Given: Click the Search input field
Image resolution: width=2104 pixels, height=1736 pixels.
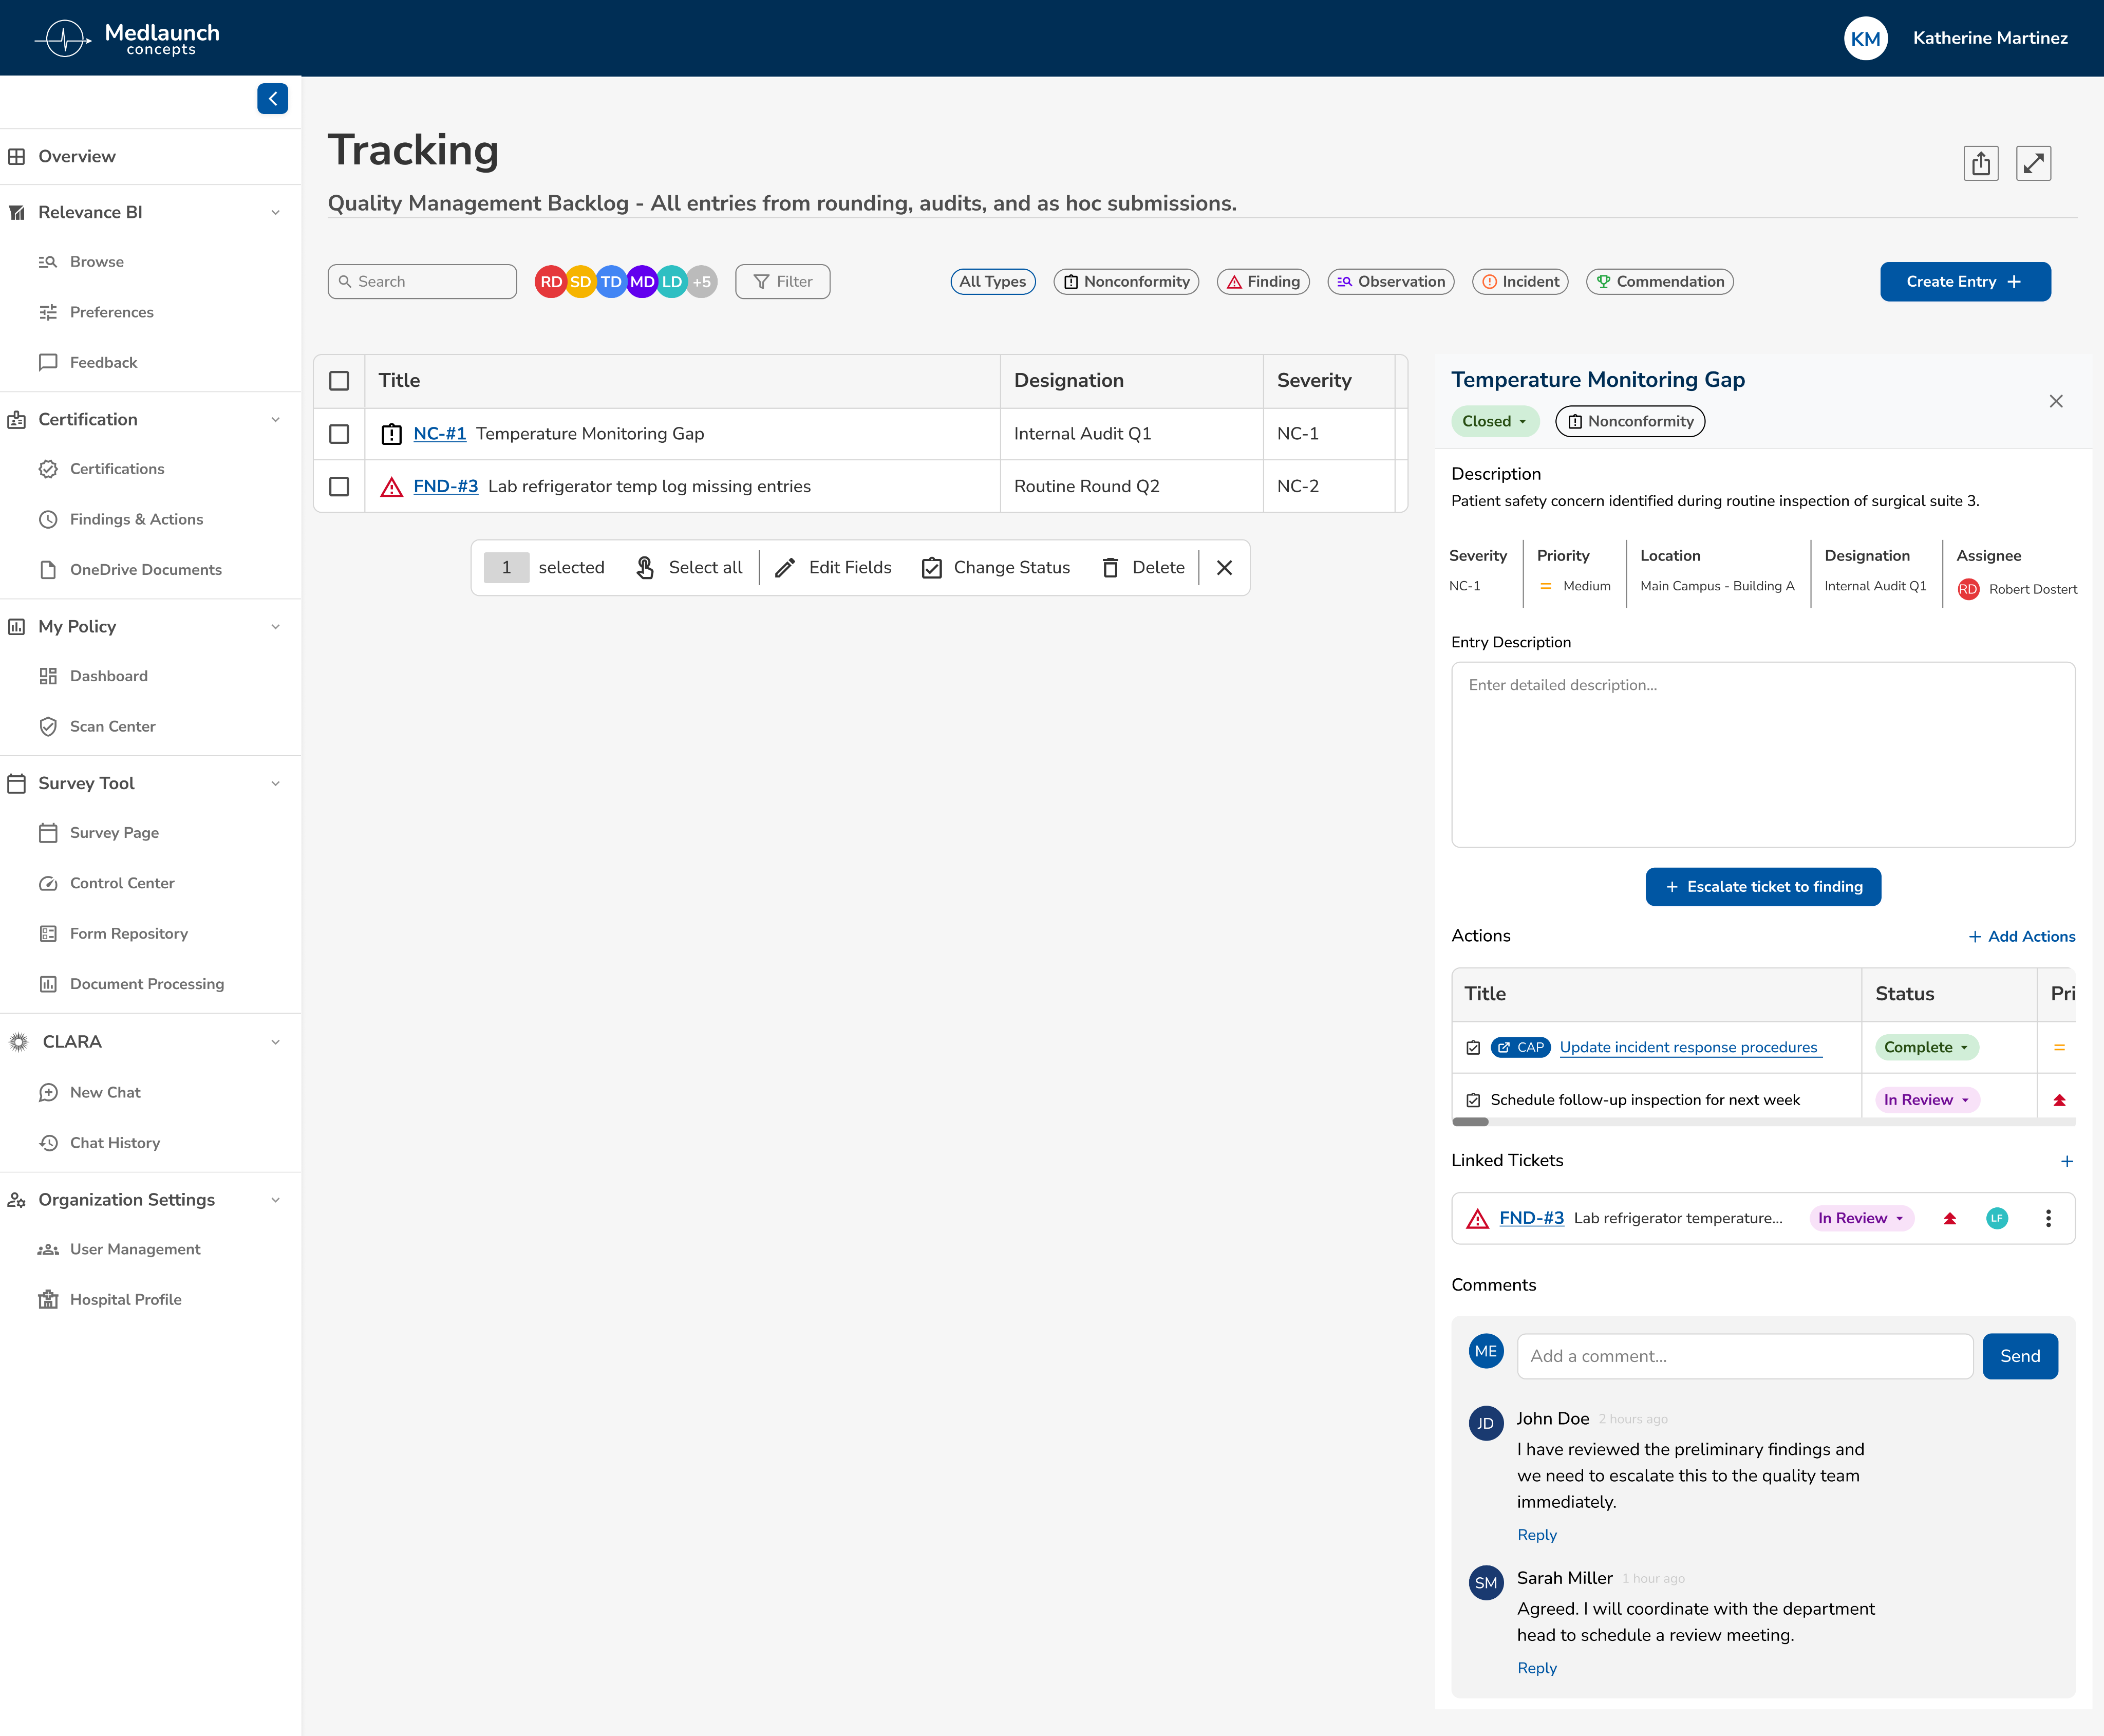Looking at the screenshot, I should (422, 282).
